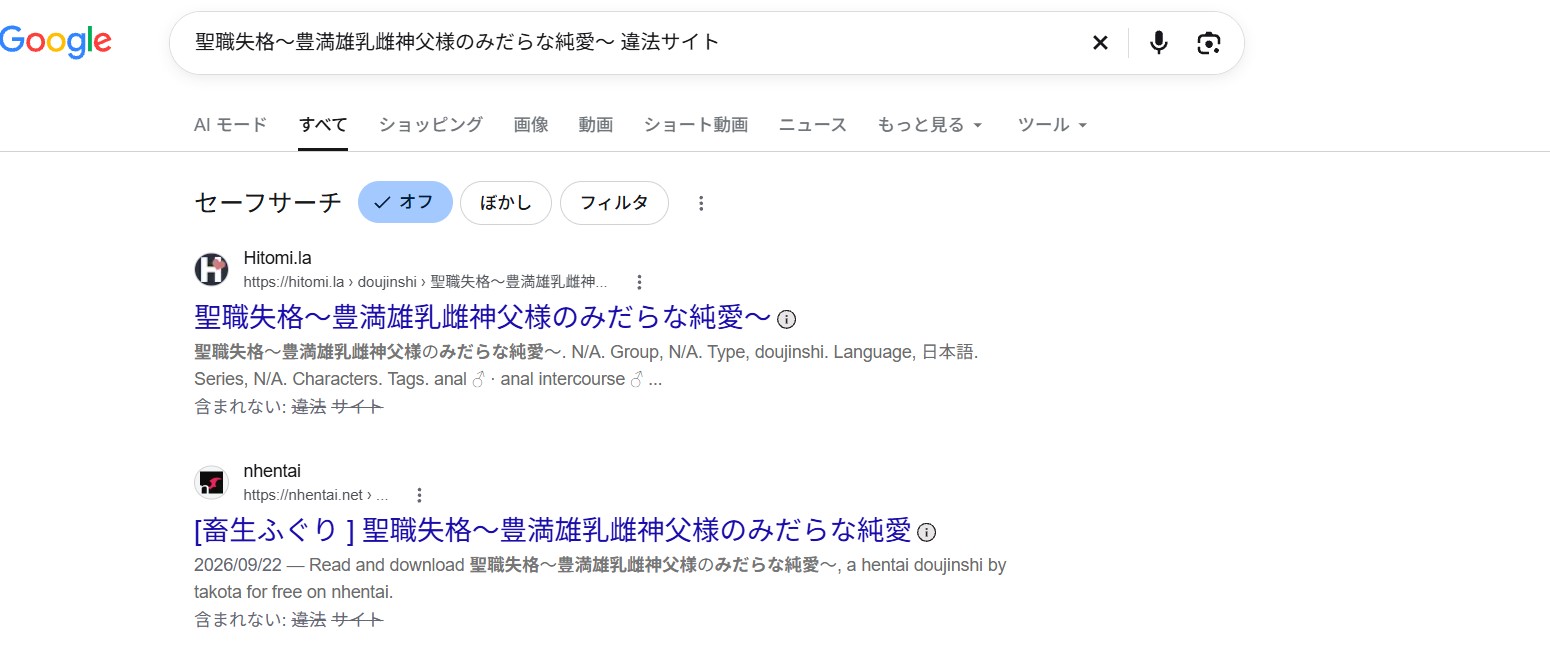Expand the もっと見る dropdown
1550x657 pixels.
click(x=930, y=125)
